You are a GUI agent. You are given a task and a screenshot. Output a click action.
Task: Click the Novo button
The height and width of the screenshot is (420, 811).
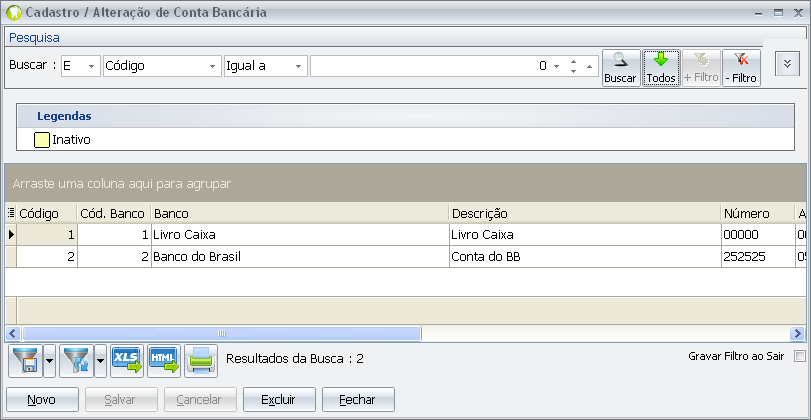(x=42, y=400)
